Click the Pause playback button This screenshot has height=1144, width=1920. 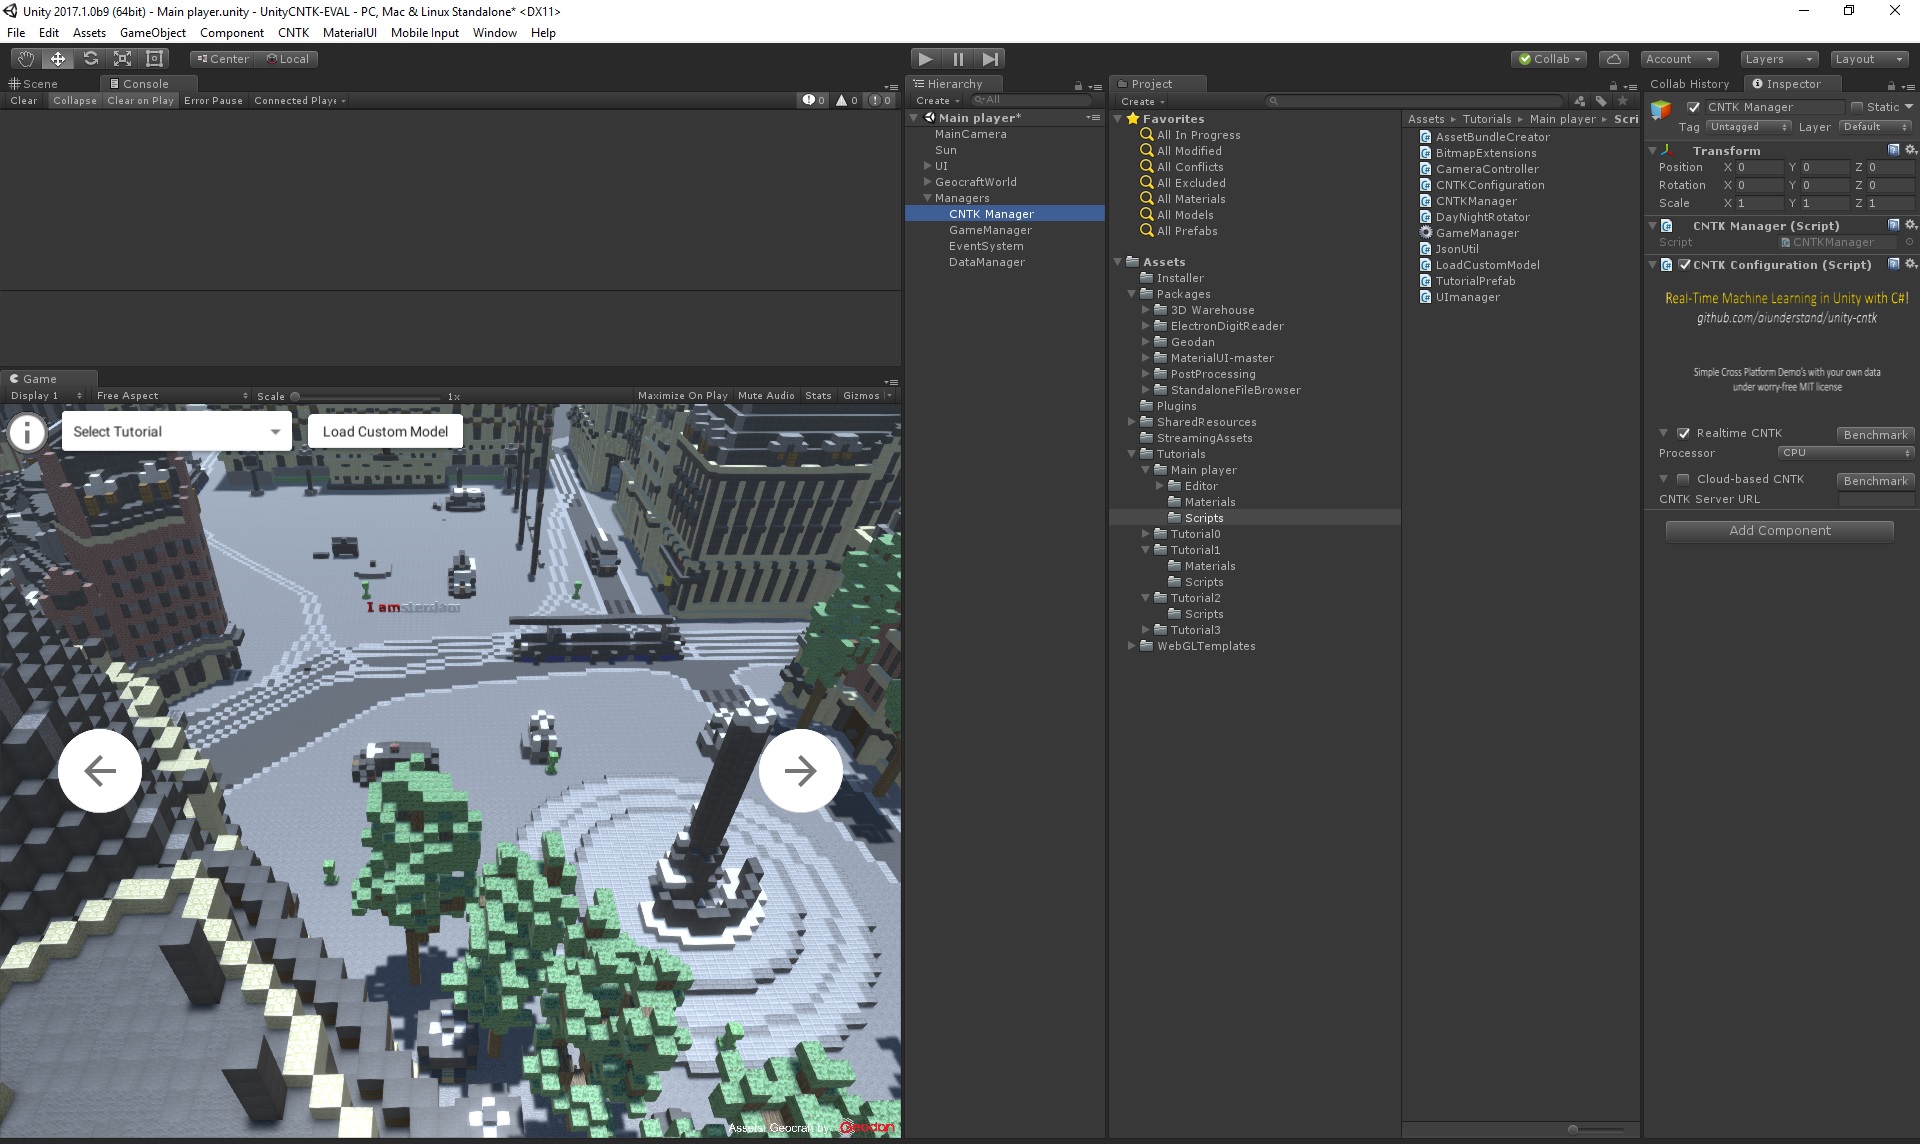[x=958, y=59]
